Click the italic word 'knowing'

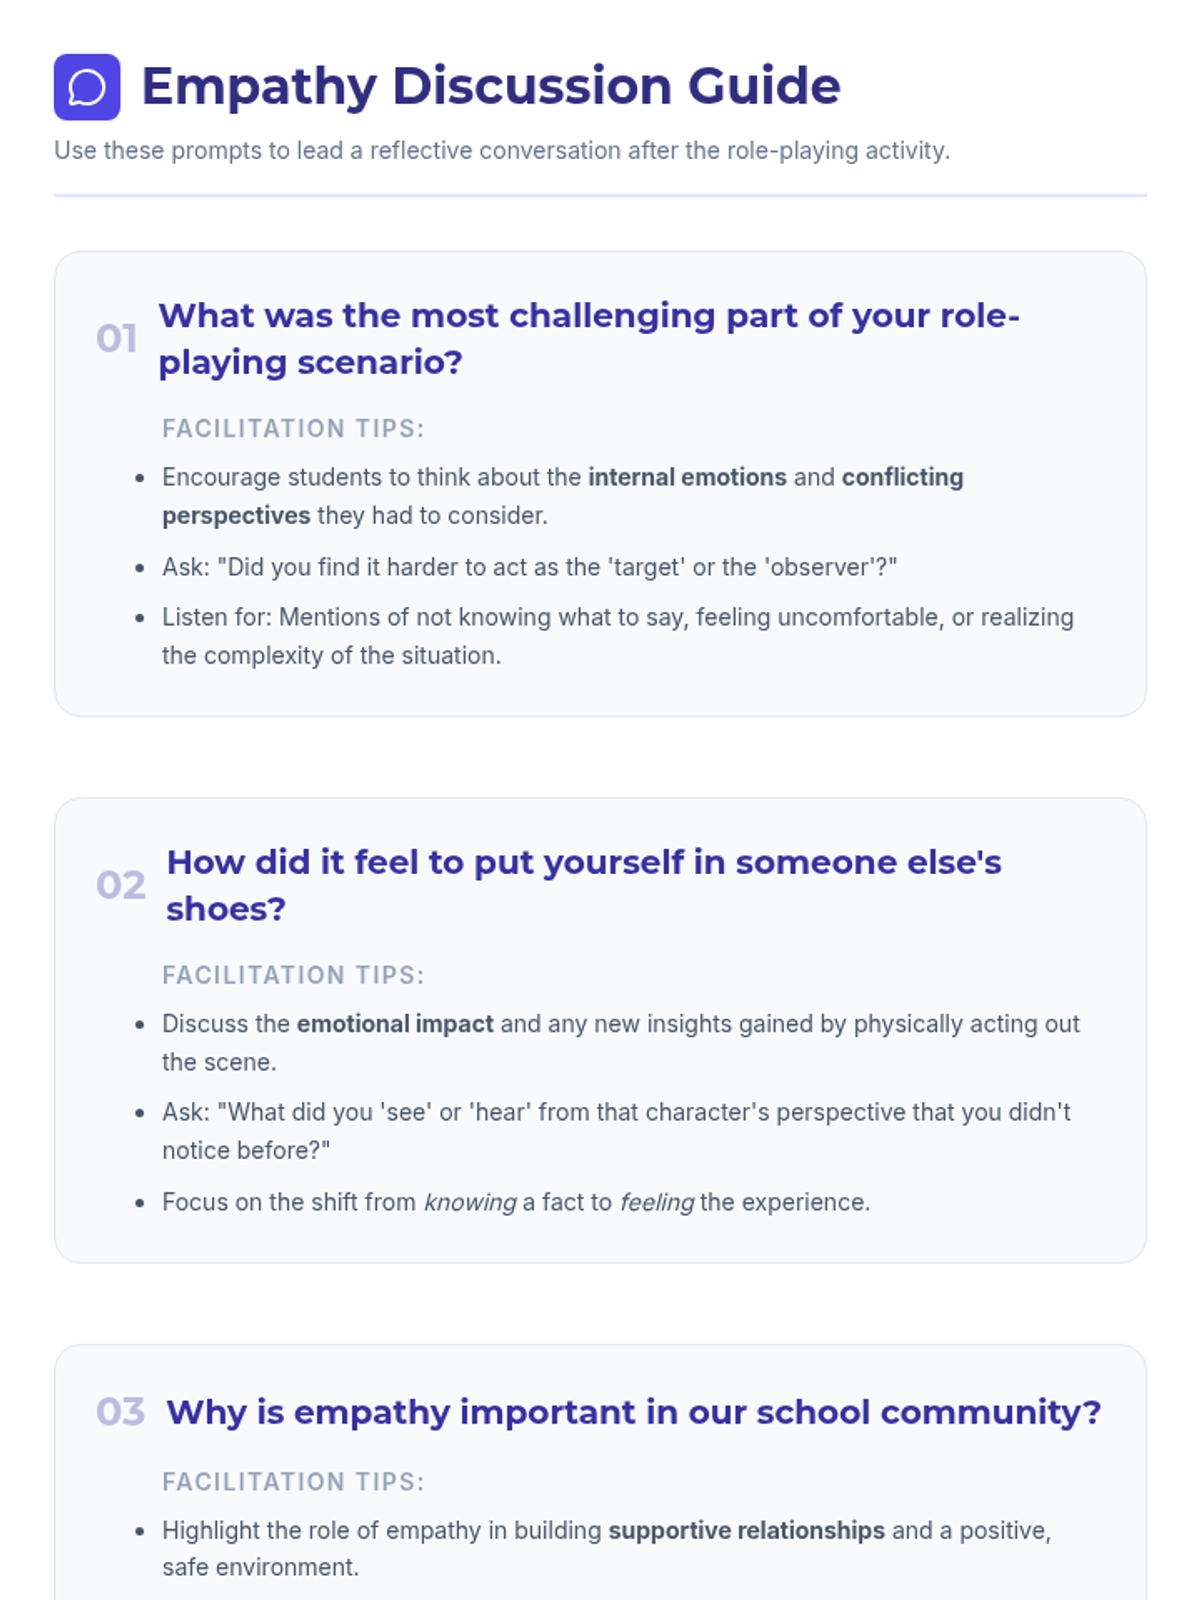470,1202
